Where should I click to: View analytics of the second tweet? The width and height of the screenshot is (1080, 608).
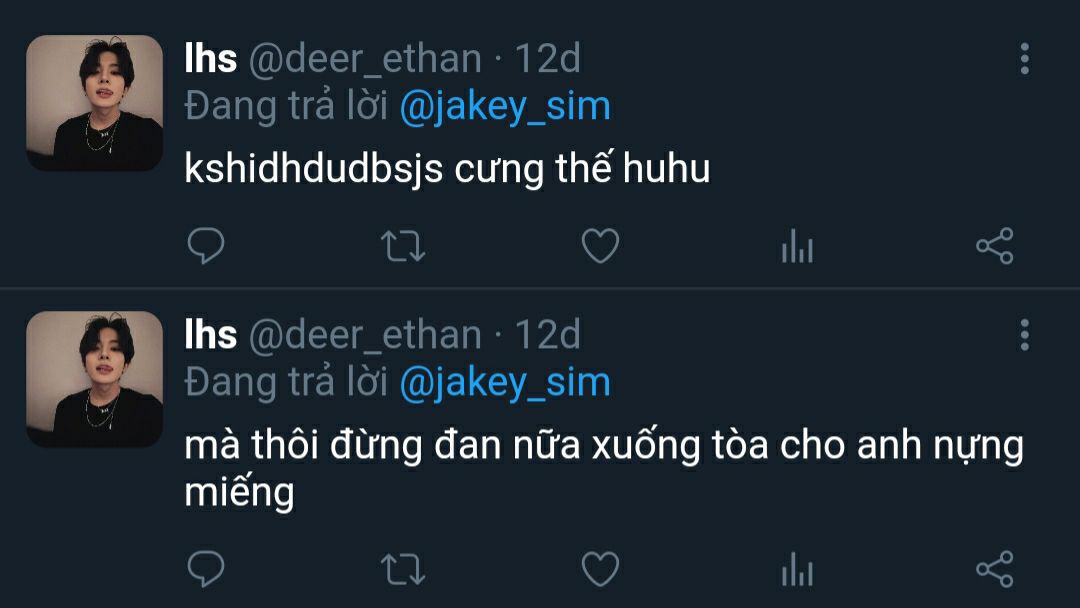pyautogui.click(x=798, y=569)
